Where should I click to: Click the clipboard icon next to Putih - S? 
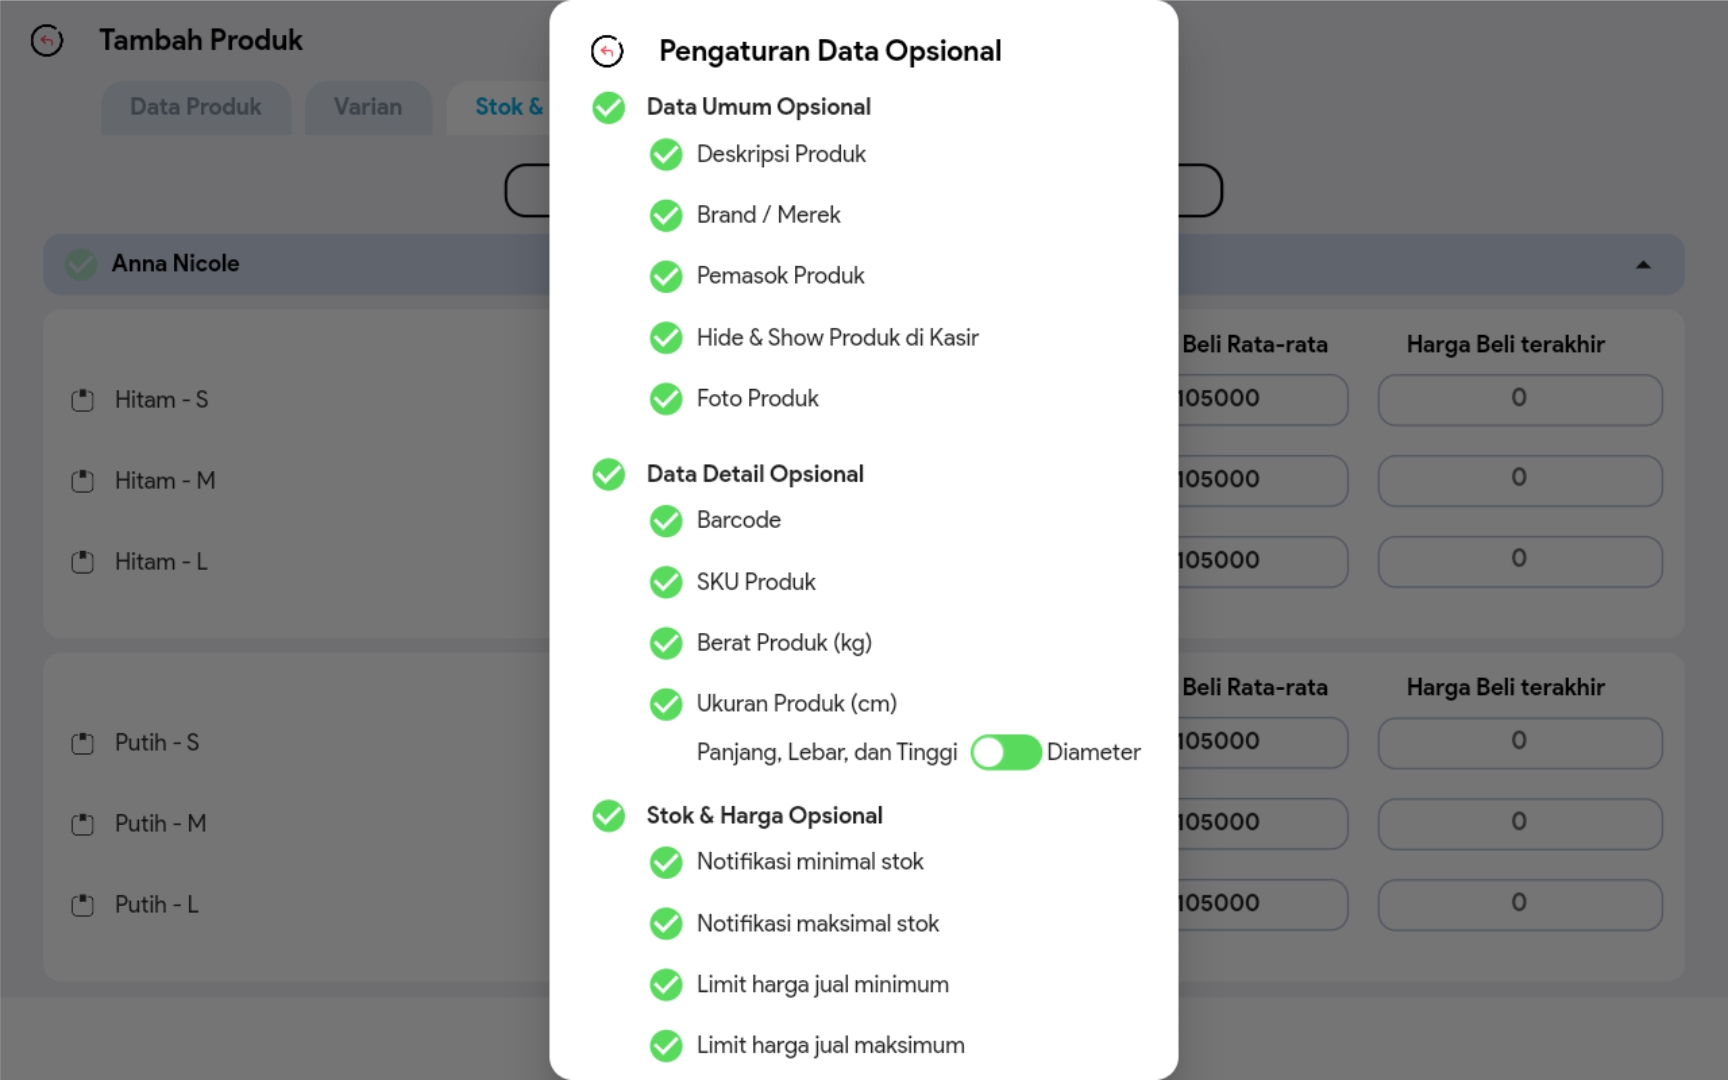(83, 743)
